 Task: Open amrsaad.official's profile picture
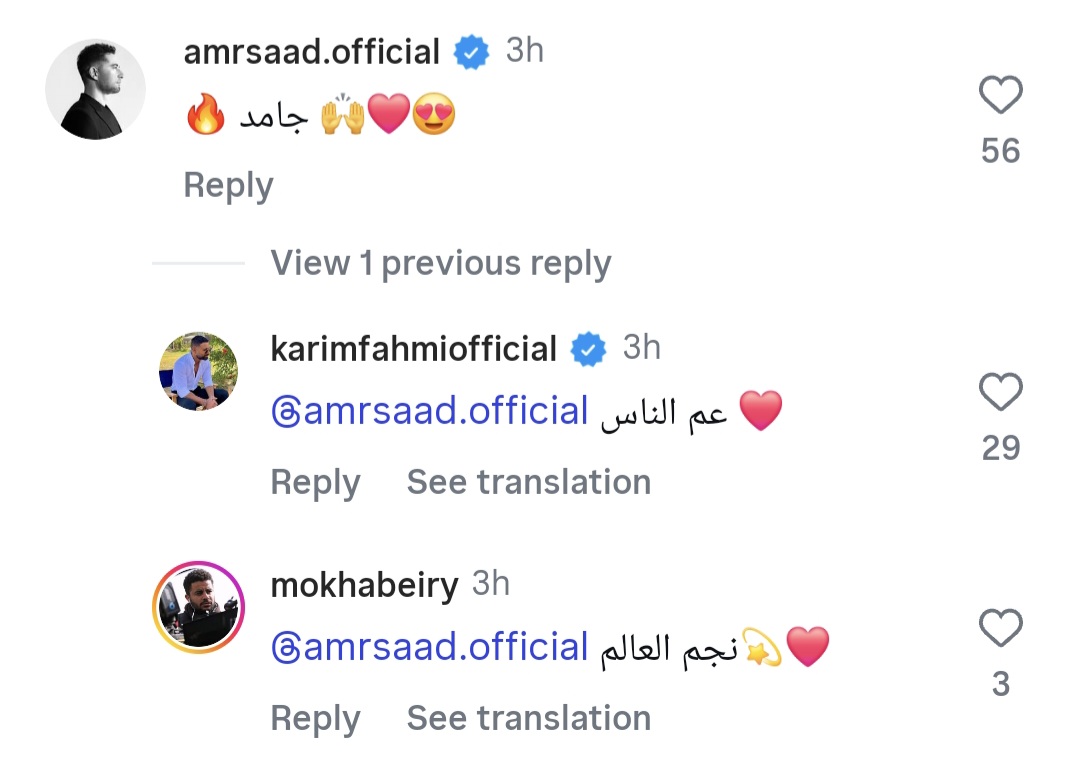[x=96, y=89]
